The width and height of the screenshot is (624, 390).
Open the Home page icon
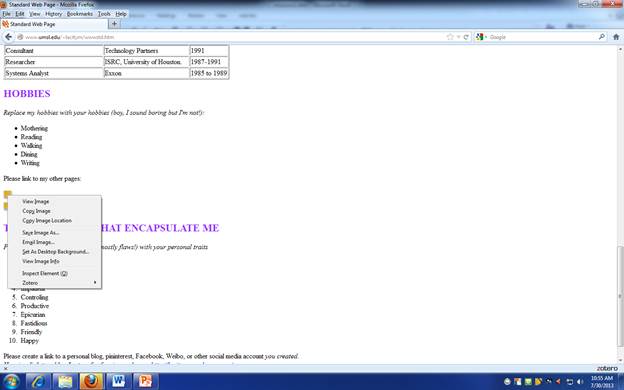(x=616, y=37)
